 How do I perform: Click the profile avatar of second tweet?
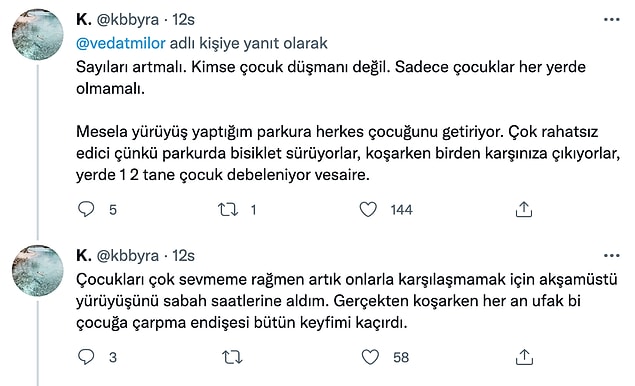(38, 271)
